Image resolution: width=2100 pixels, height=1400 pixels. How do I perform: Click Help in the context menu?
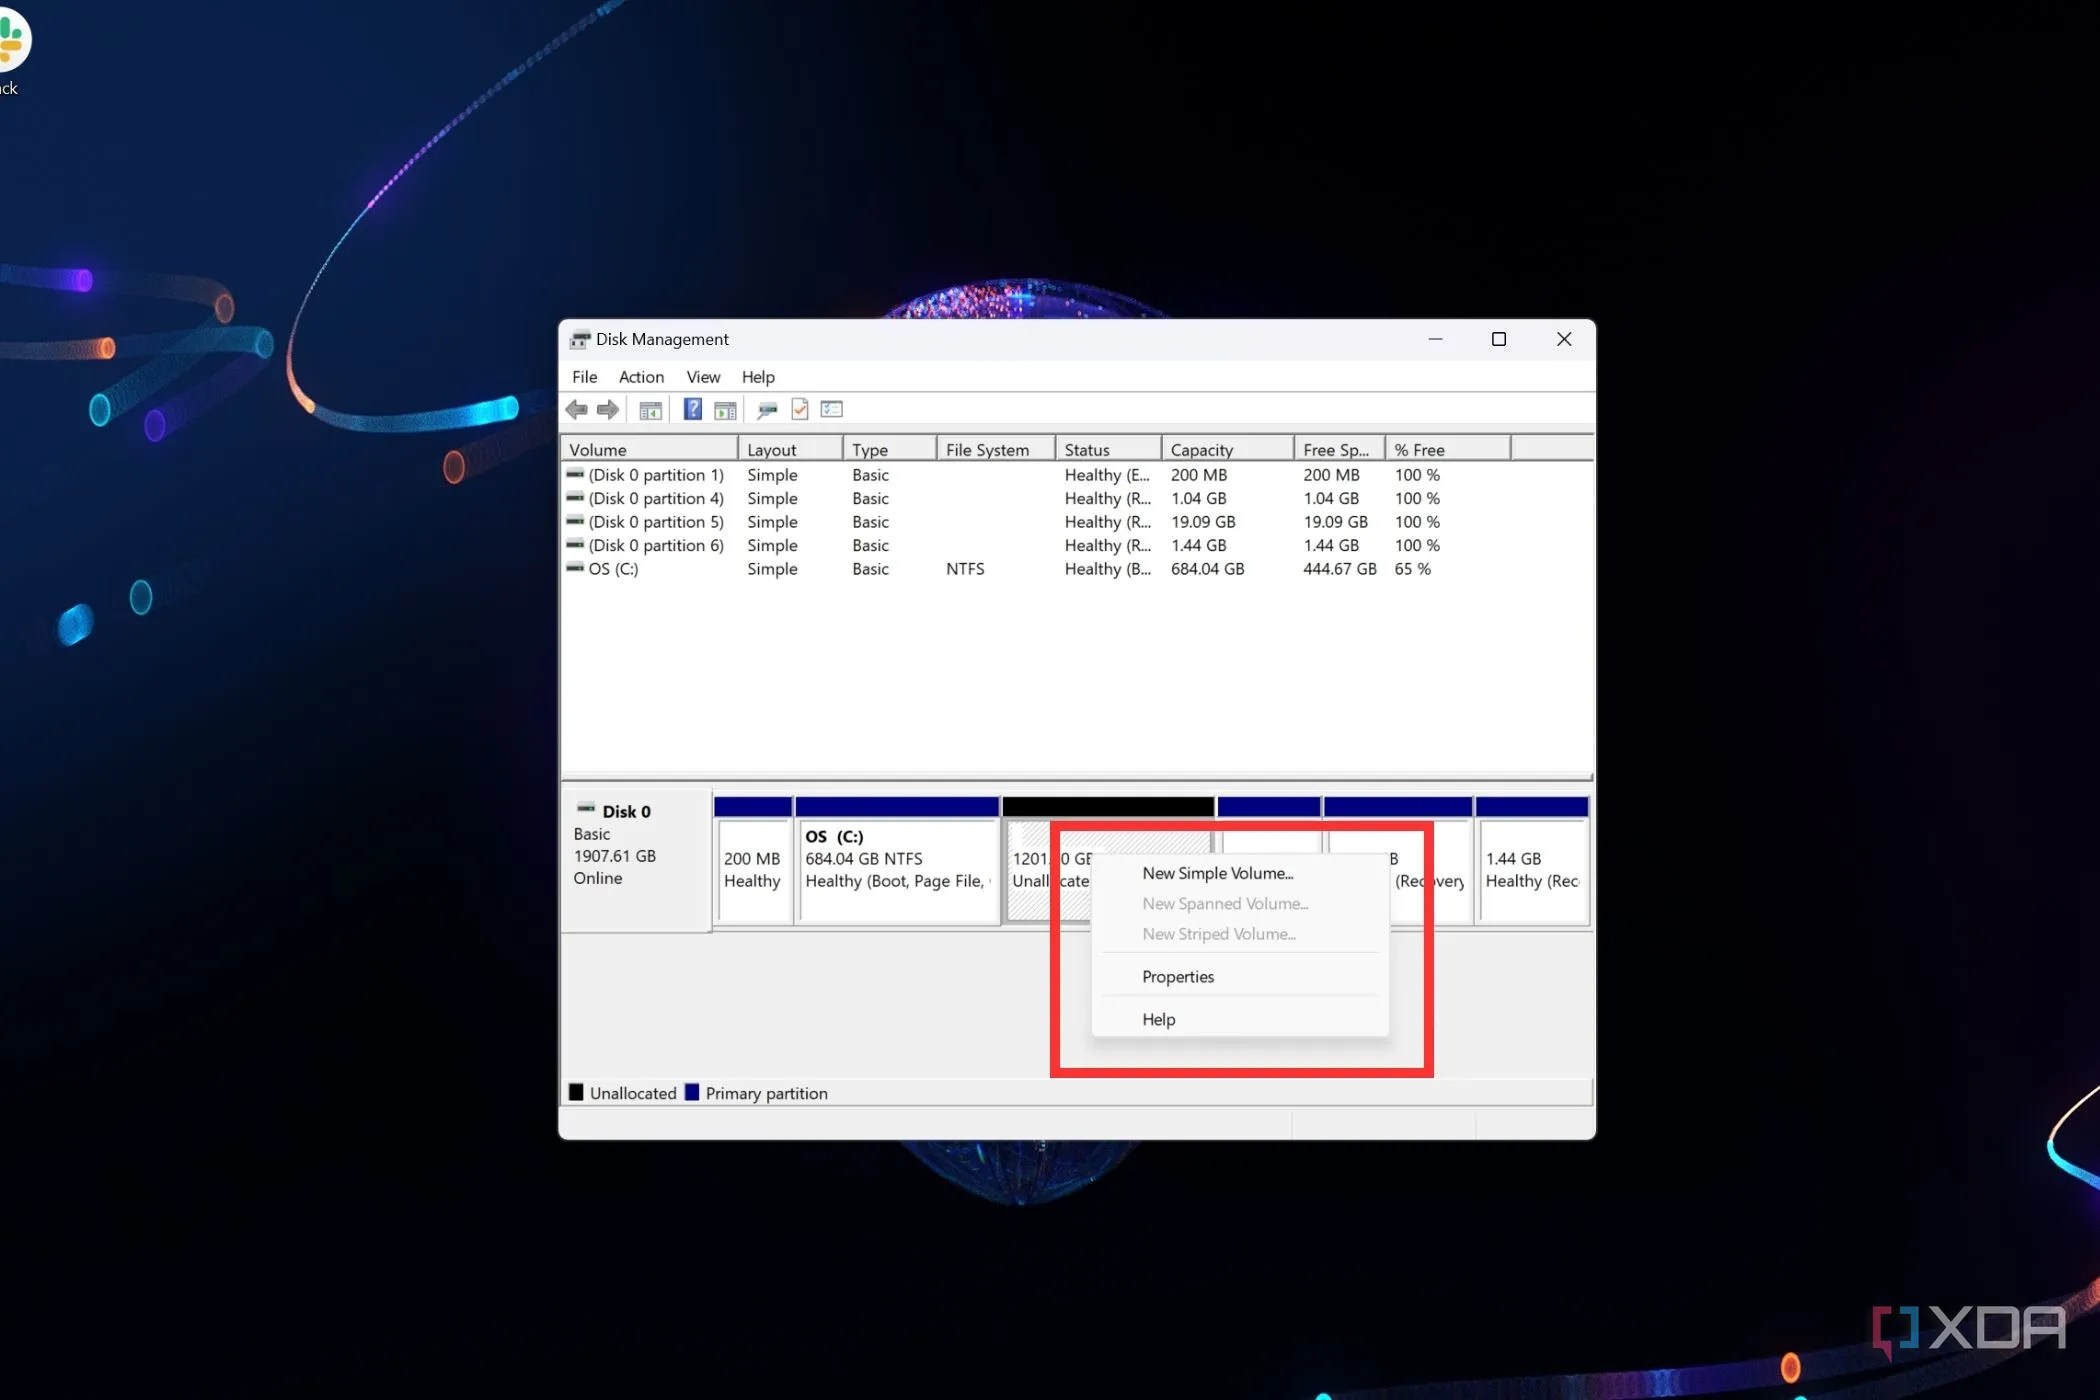(1158, 1018)
